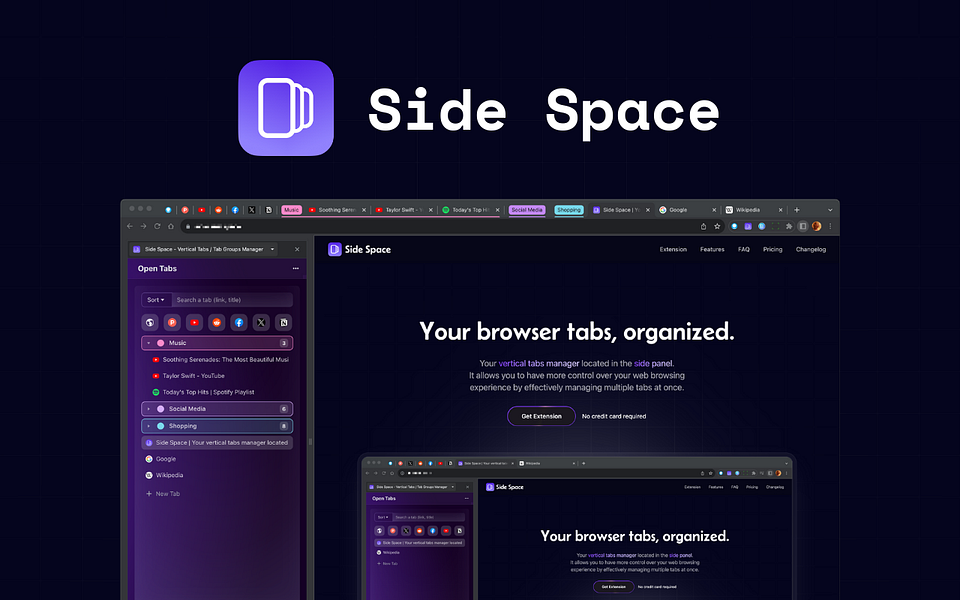Select the X (Twitter) filter icon
The width and height of the screenshot is (960, 600).
(x=261, y=322)
